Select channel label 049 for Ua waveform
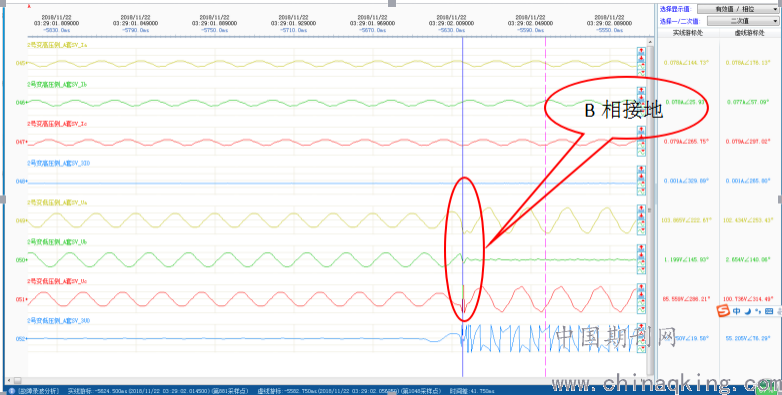782x395 pixels. point(21,220)
